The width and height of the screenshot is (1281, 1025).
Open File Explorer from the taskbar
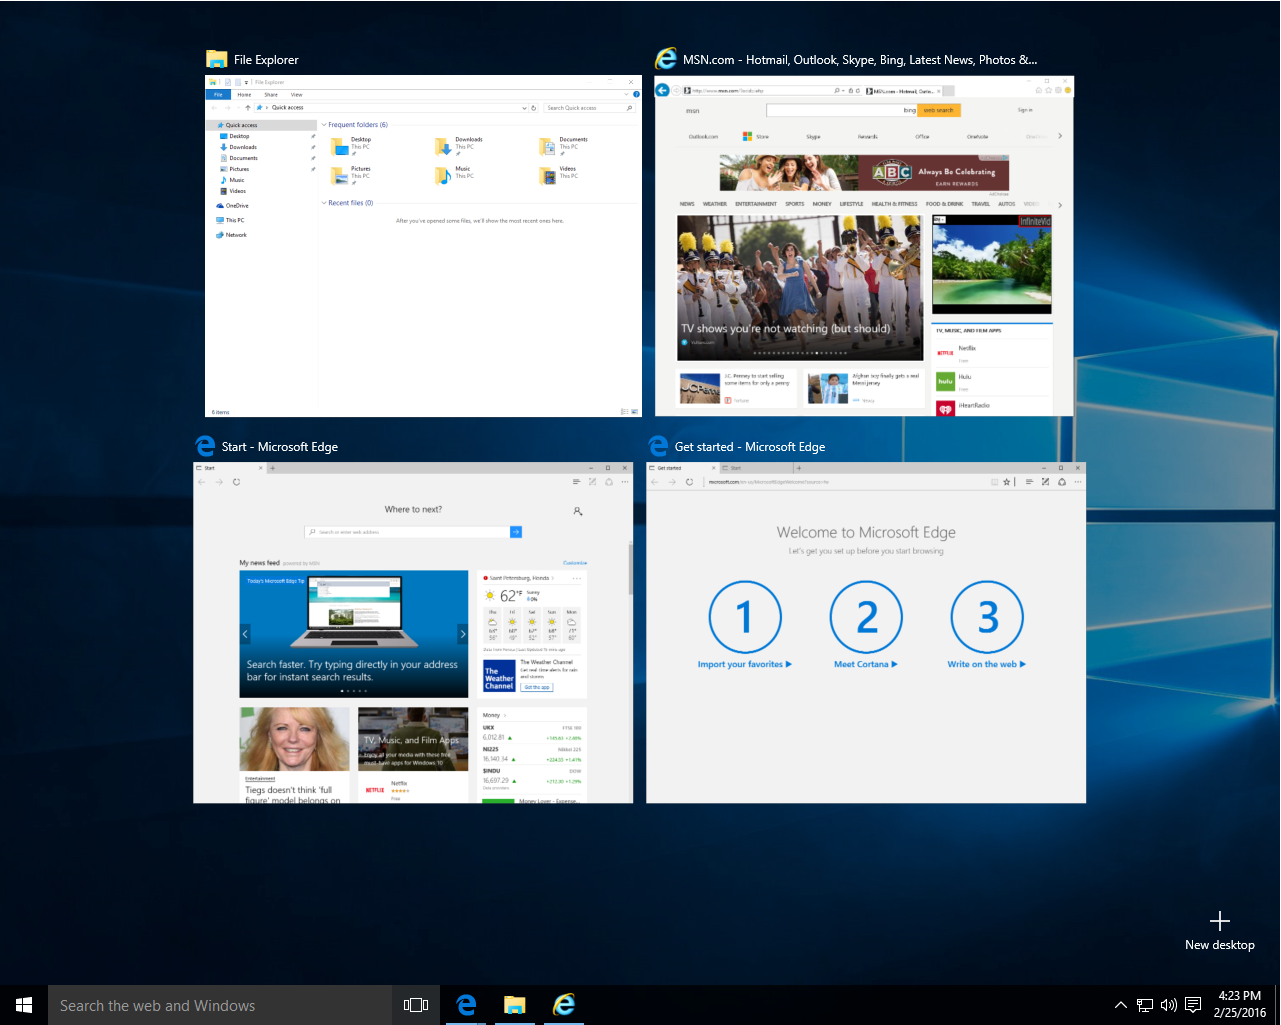[515, 1005]
